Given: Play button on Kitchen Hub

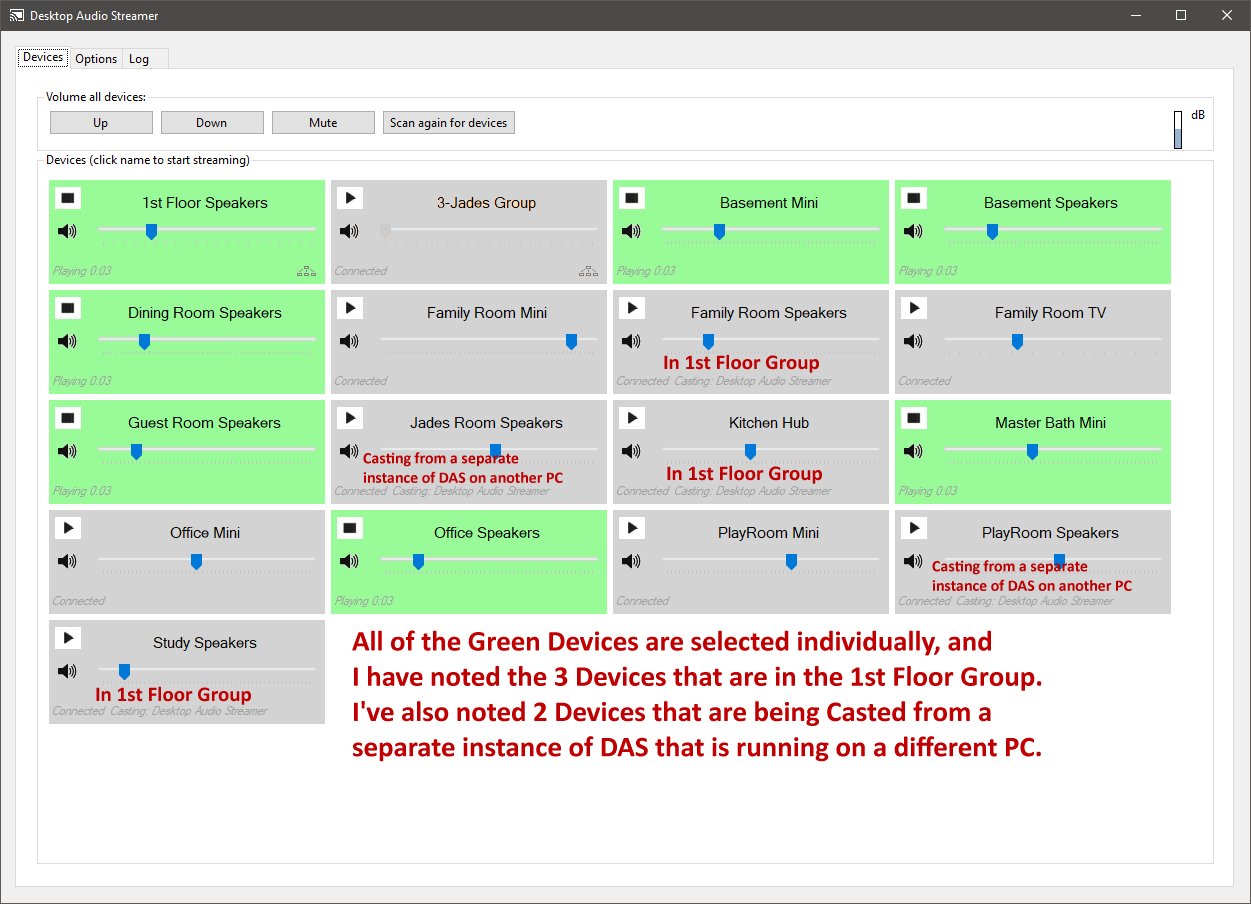Looking at the screenshot, I should tap(632, 418).
